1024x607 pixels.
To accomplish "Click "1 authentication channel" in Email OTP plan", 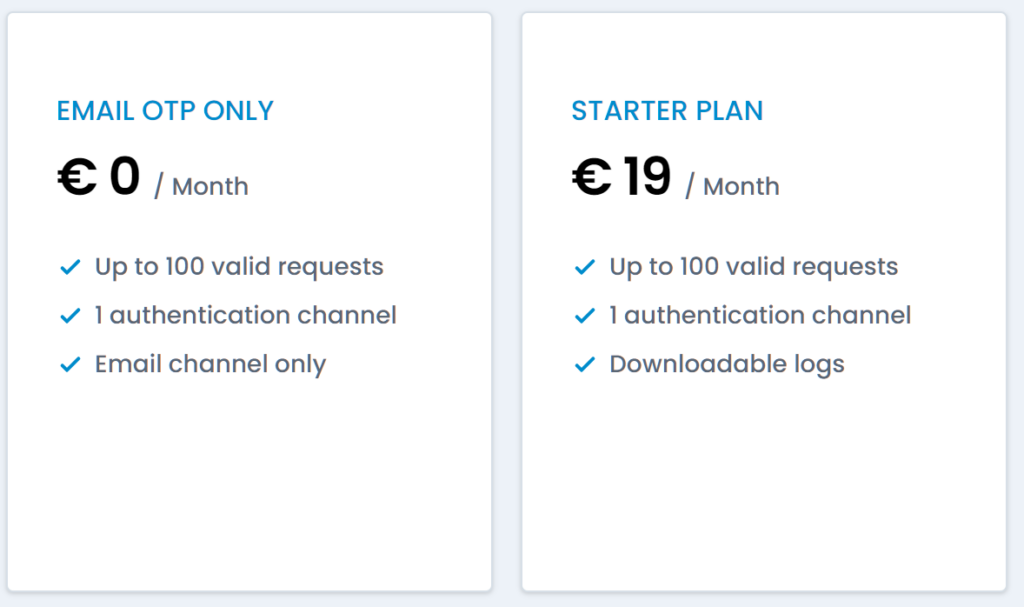I will point(245,315).
